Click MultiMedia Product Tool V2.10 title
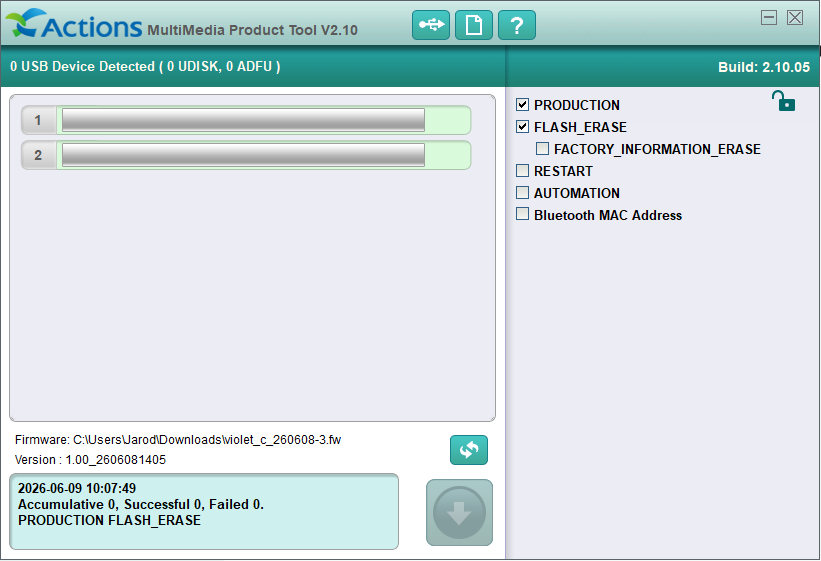Viewport: 821px width, 561px height. (x=252, y=30)
